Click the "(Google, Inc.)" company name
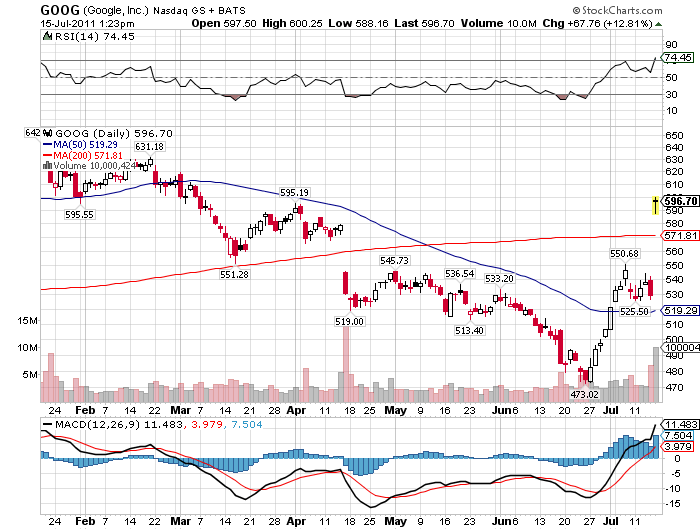 (x=116, y=10)
